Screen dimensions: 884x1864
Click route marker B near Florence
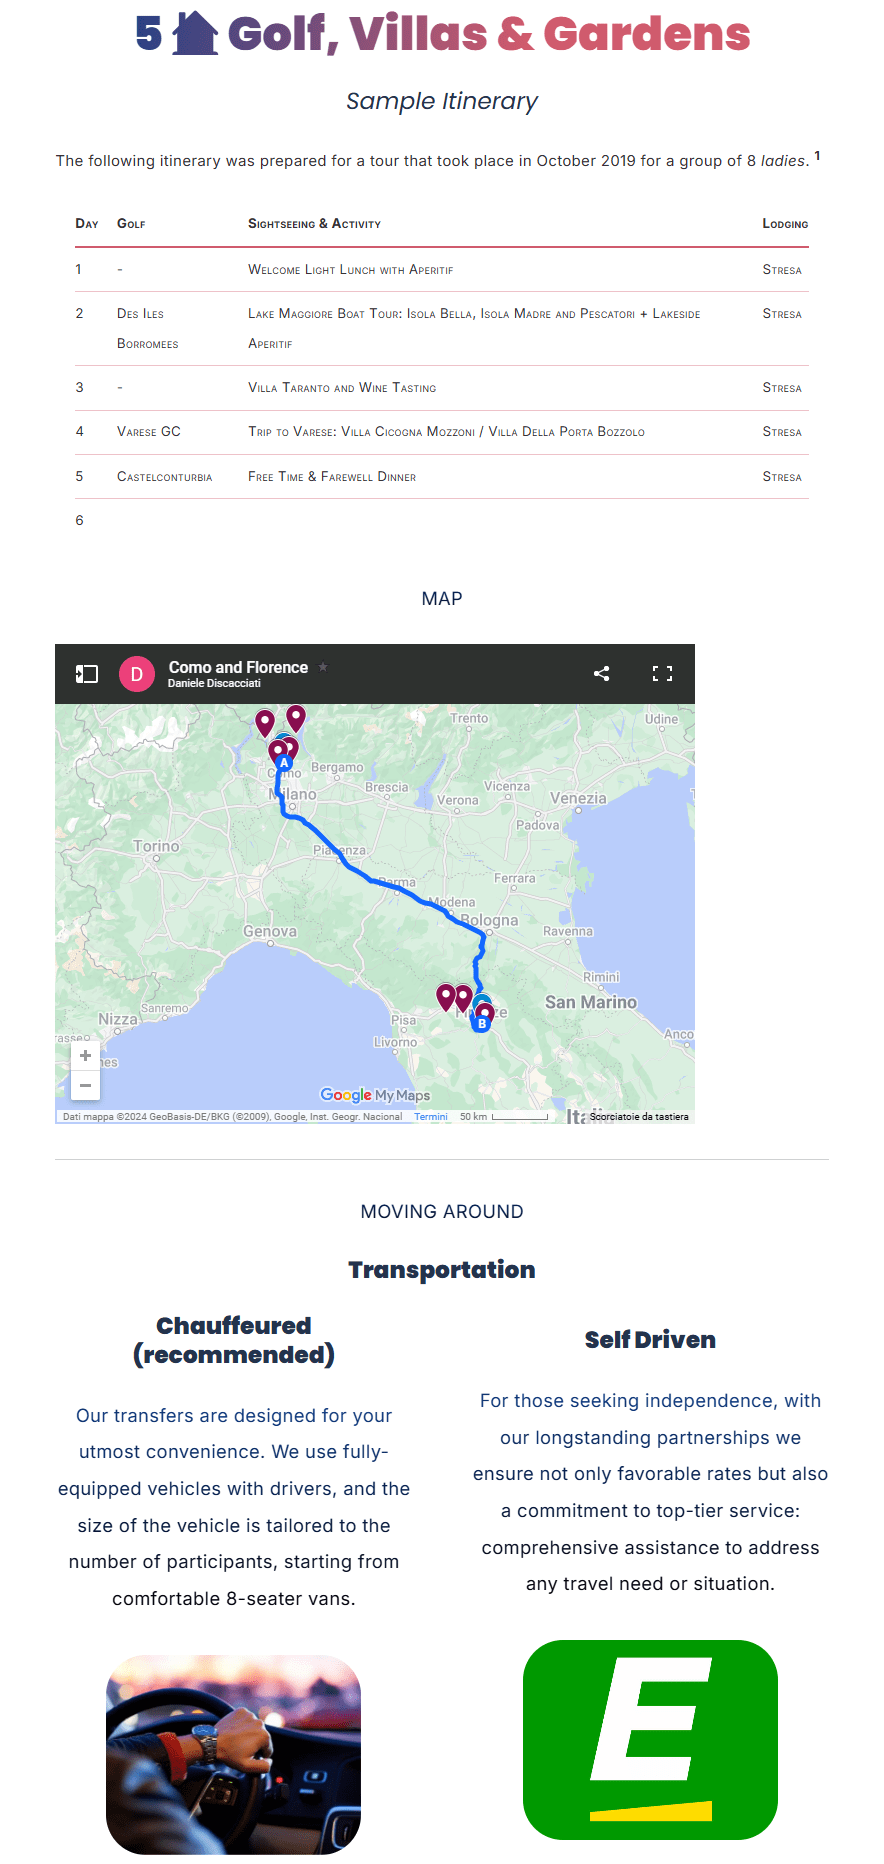[482, 1023]
